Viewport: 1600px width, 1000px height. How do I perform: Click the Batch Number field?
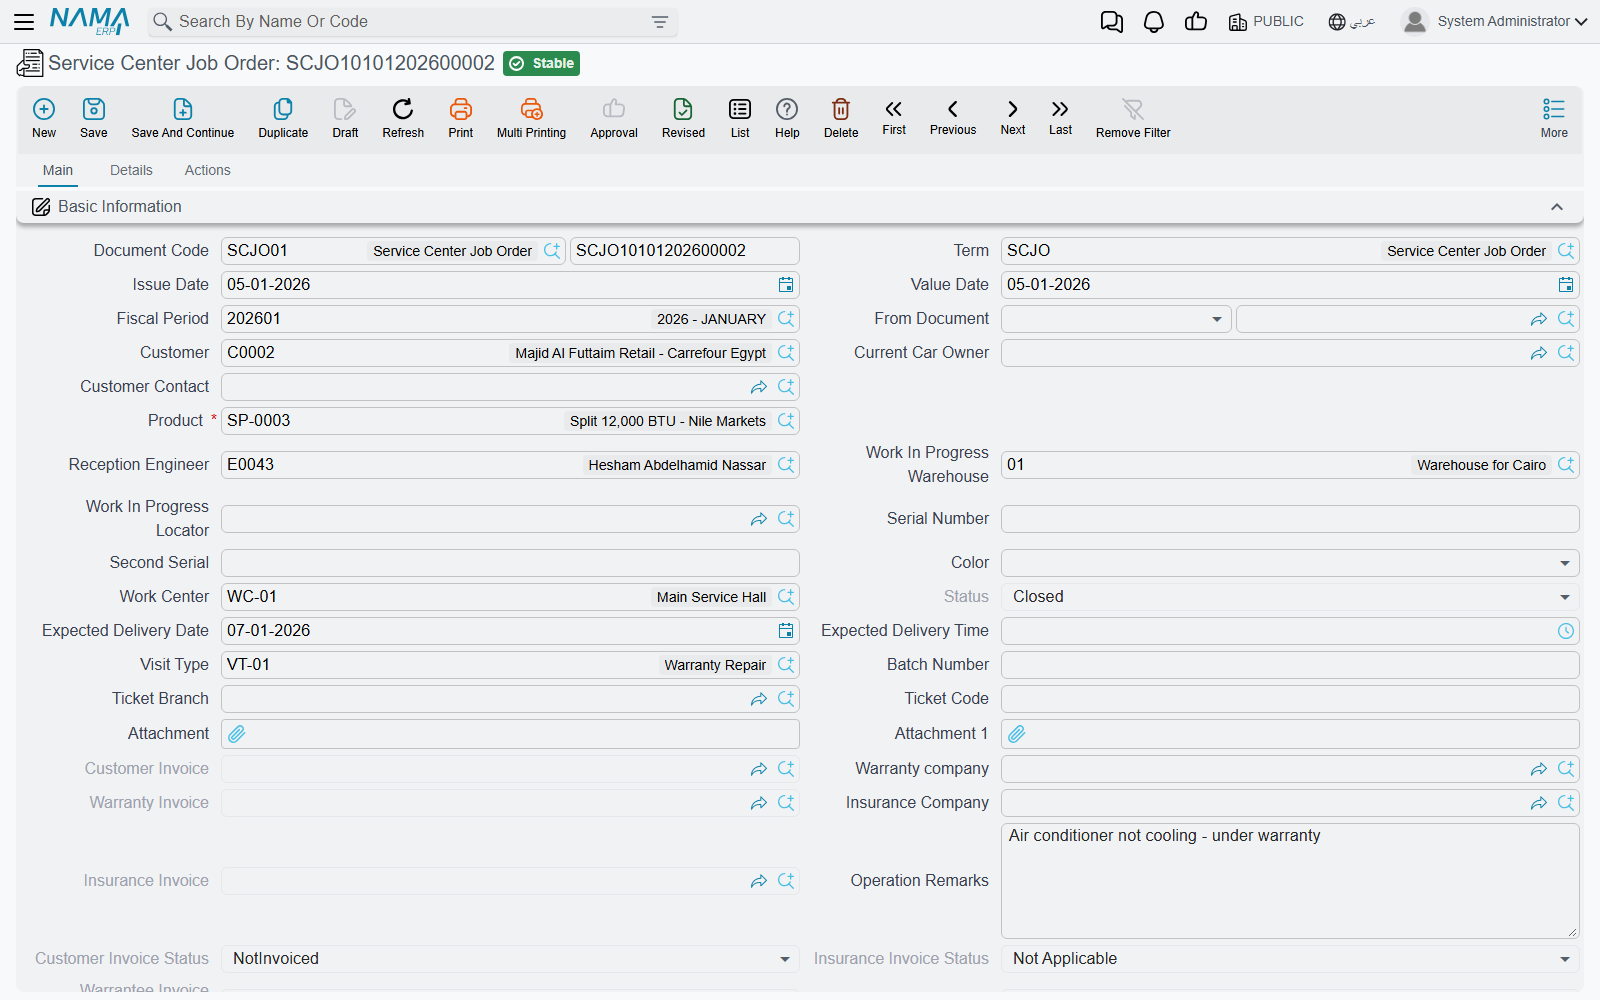[x=1290, y=665]
